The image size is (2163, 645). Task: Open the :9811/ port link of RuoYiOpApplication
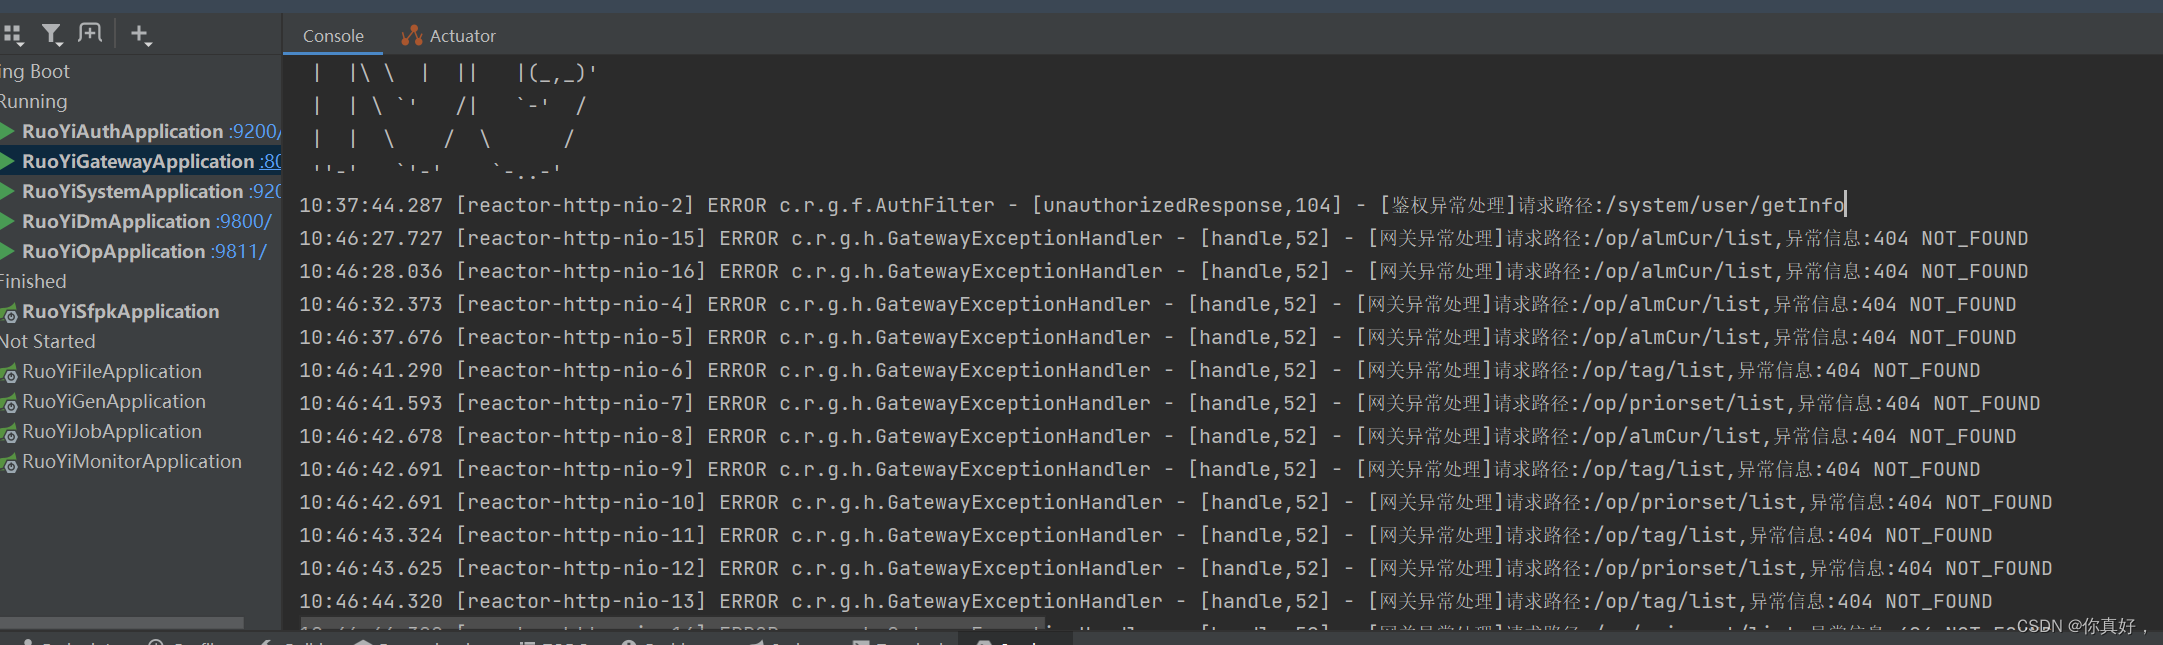tap(238, 251)
